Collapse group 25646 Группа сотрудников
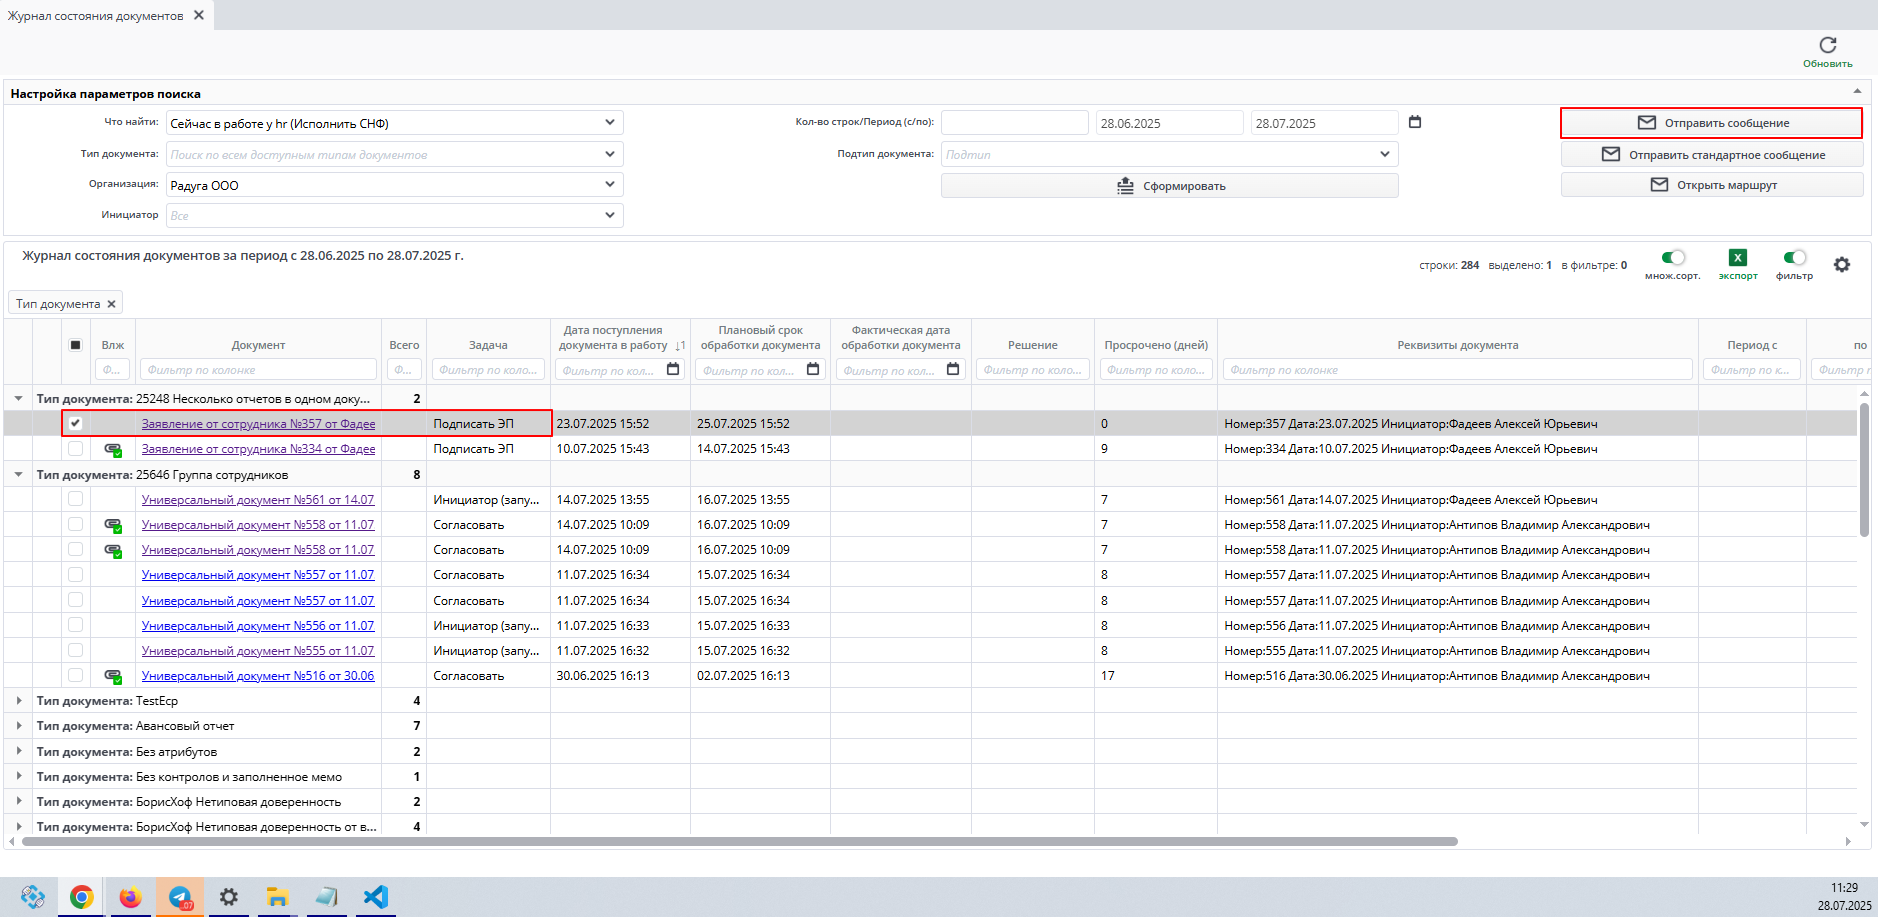1878x917 pixels. (19, 474)
